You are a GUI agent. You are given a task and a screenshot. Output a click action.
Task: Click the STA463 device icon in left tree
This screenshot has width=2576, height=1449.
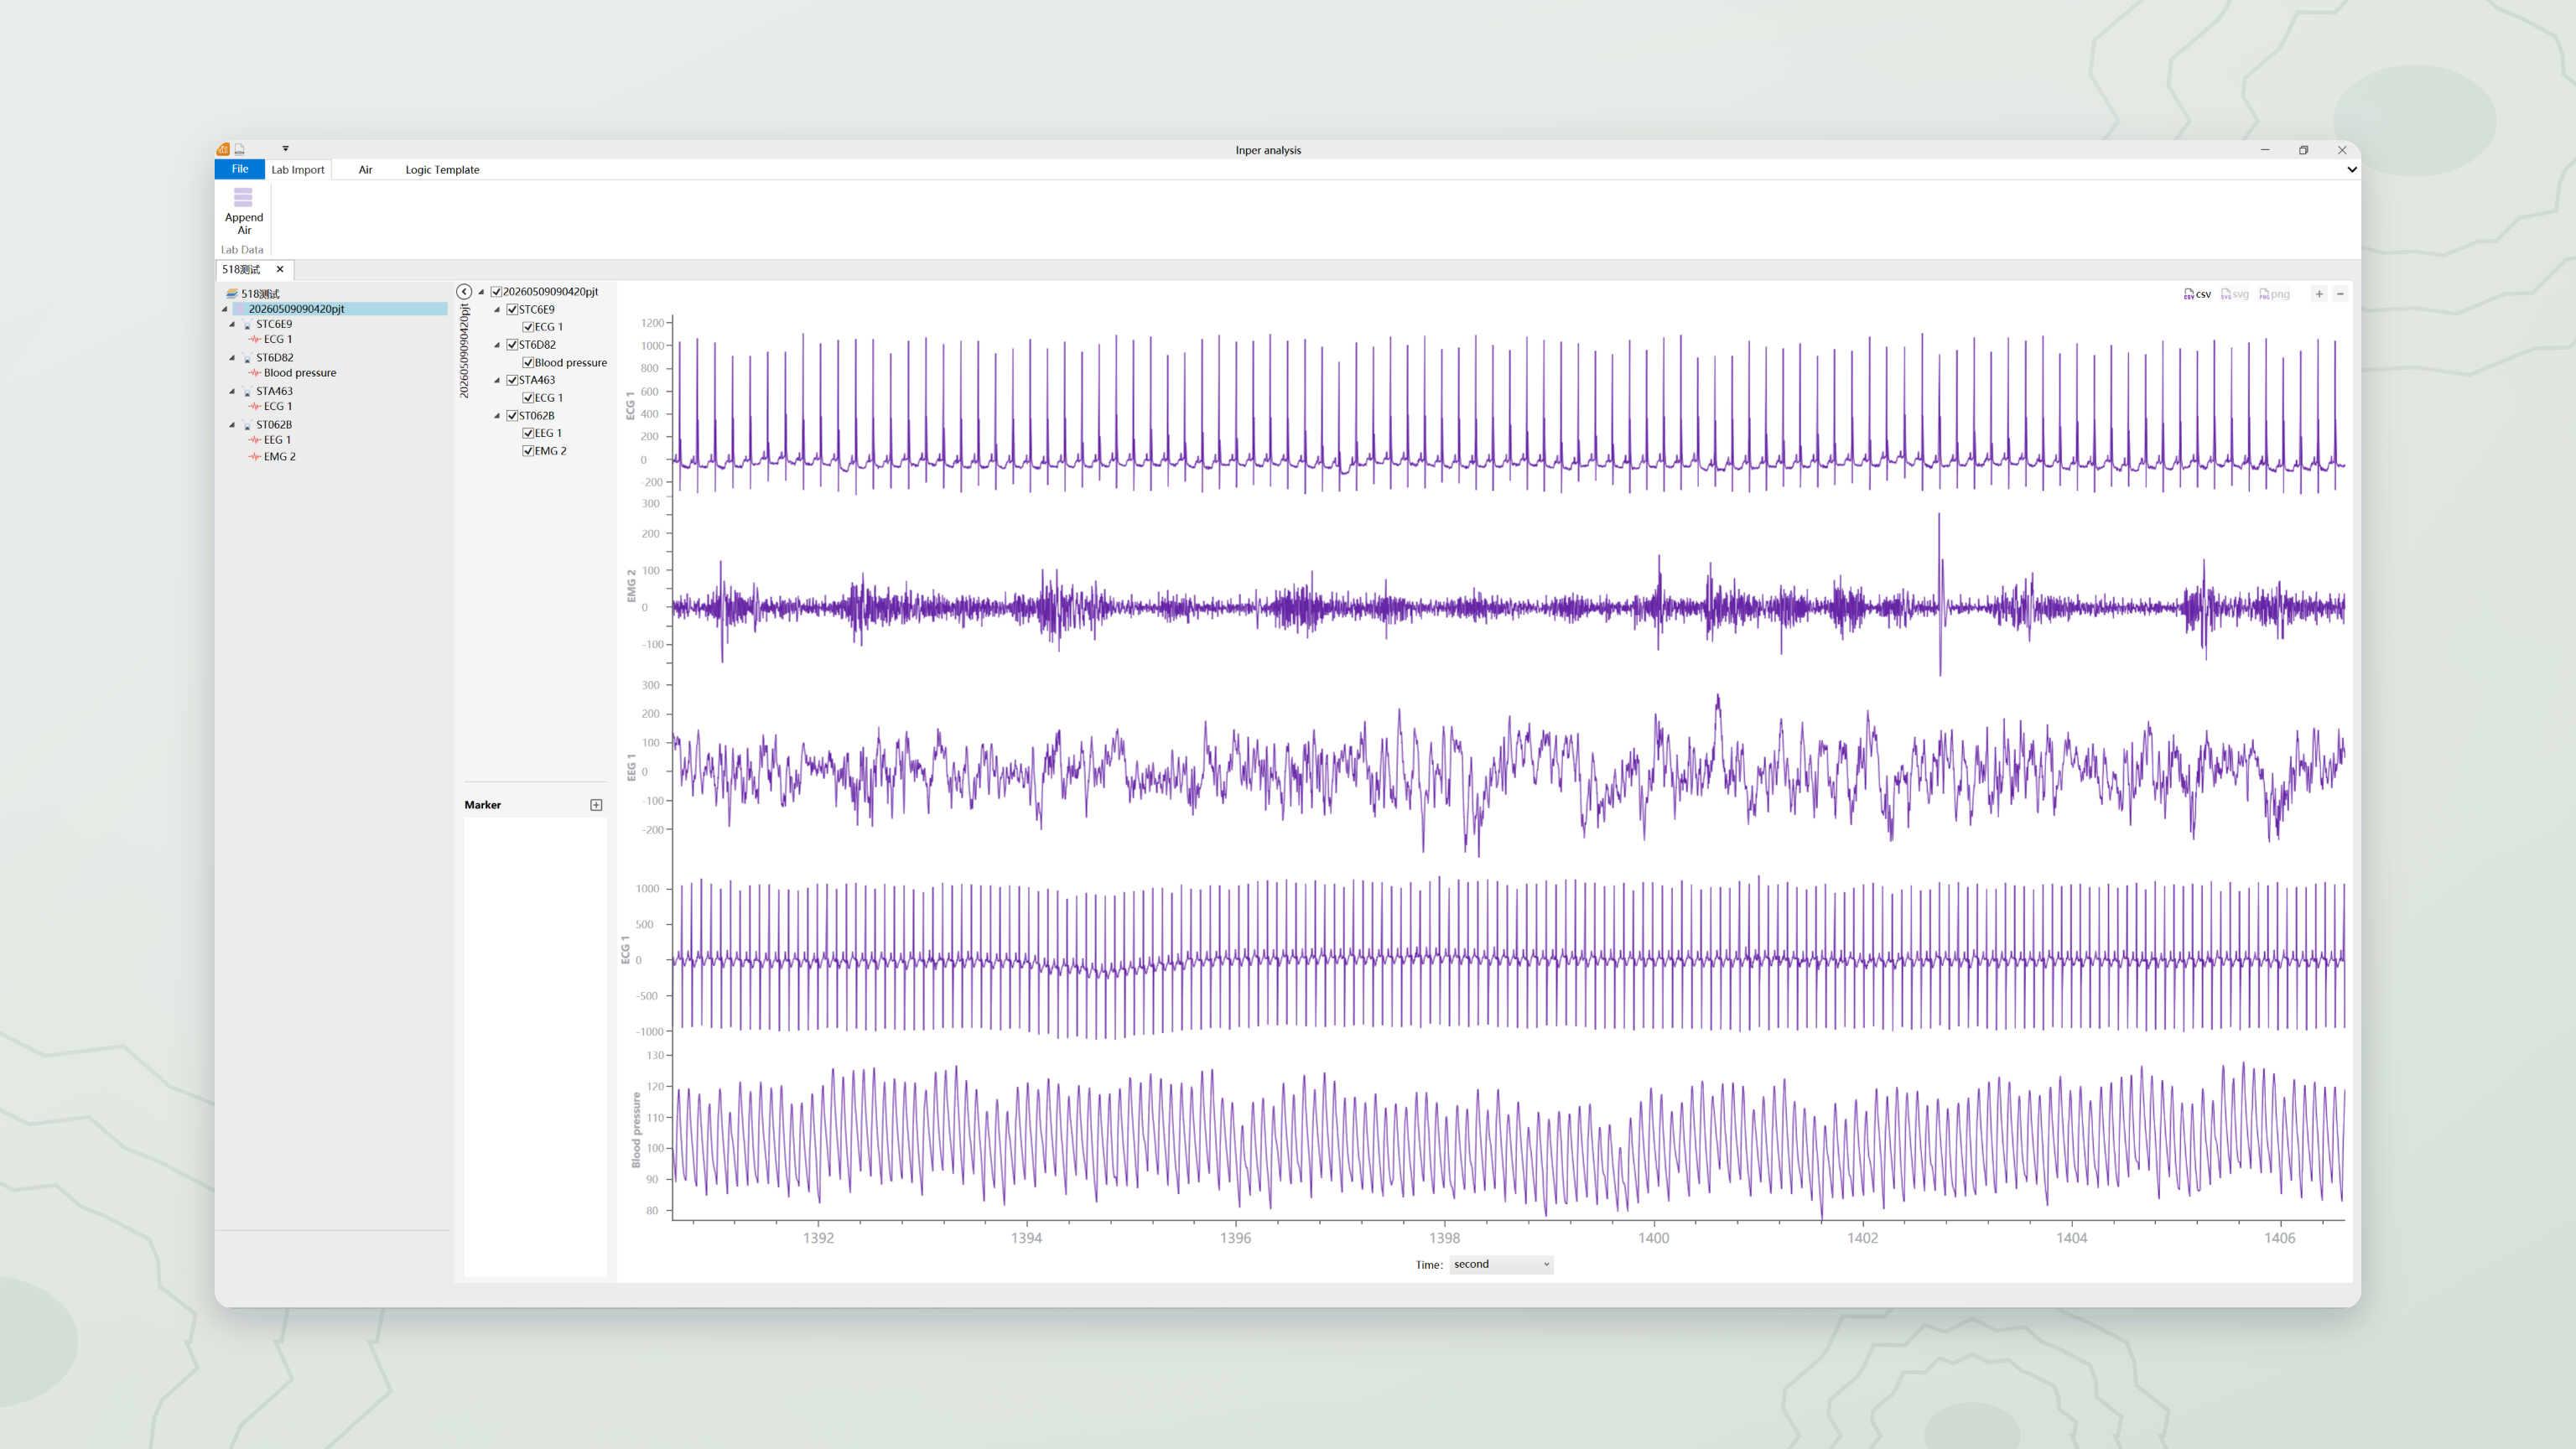[x=247, y=392]
